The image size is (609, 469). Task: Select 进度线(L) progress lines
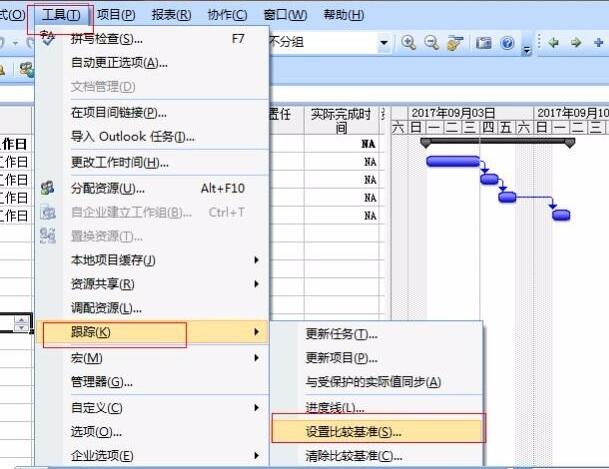(x=377, y=406)
